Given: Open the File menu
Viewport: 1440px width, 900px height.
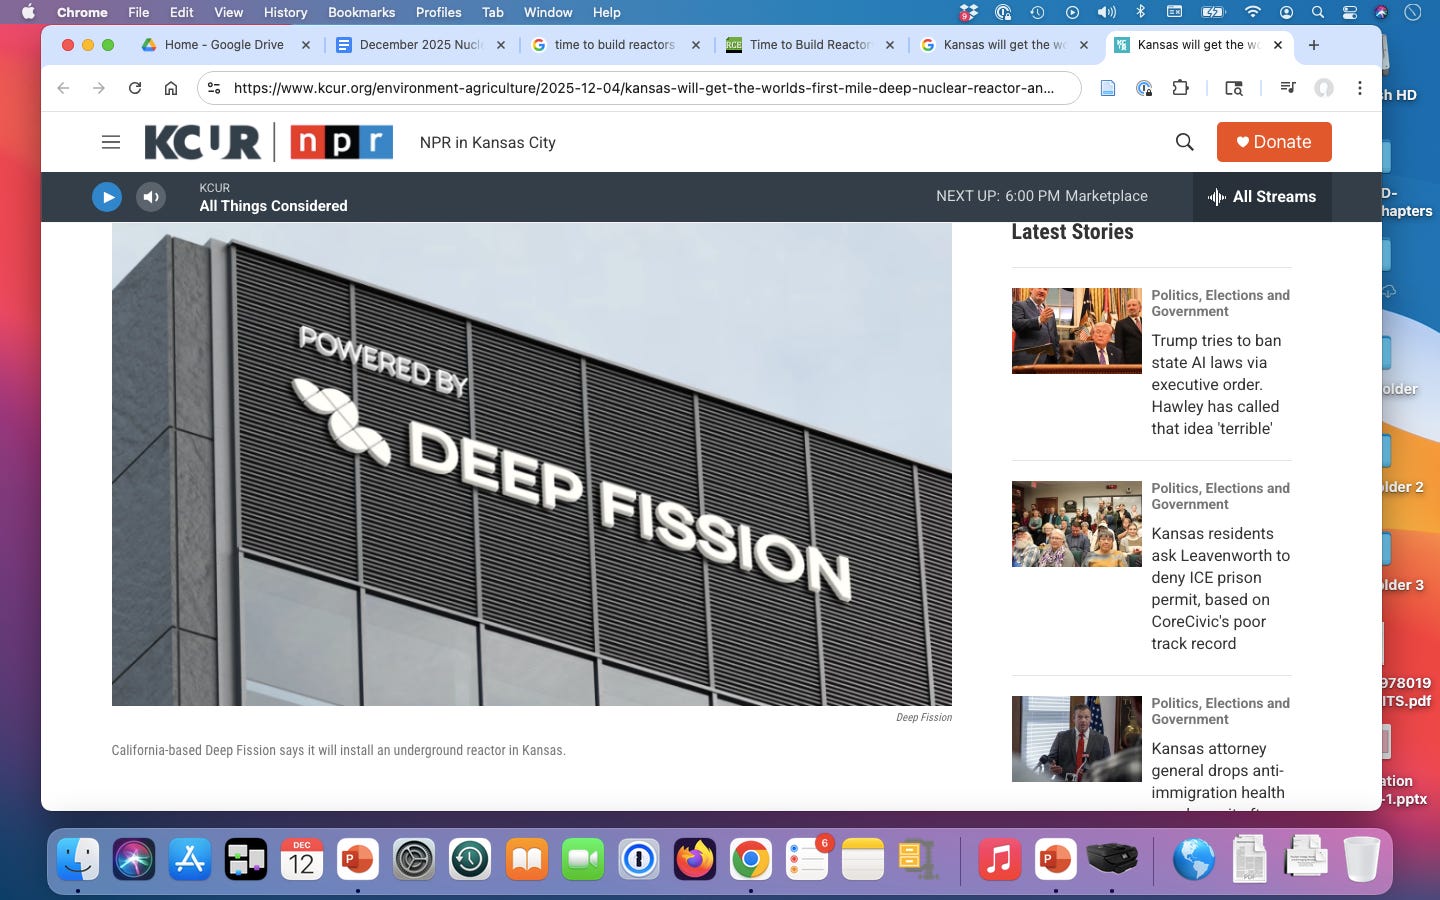Looking at the screenshot, I should 138,12.
